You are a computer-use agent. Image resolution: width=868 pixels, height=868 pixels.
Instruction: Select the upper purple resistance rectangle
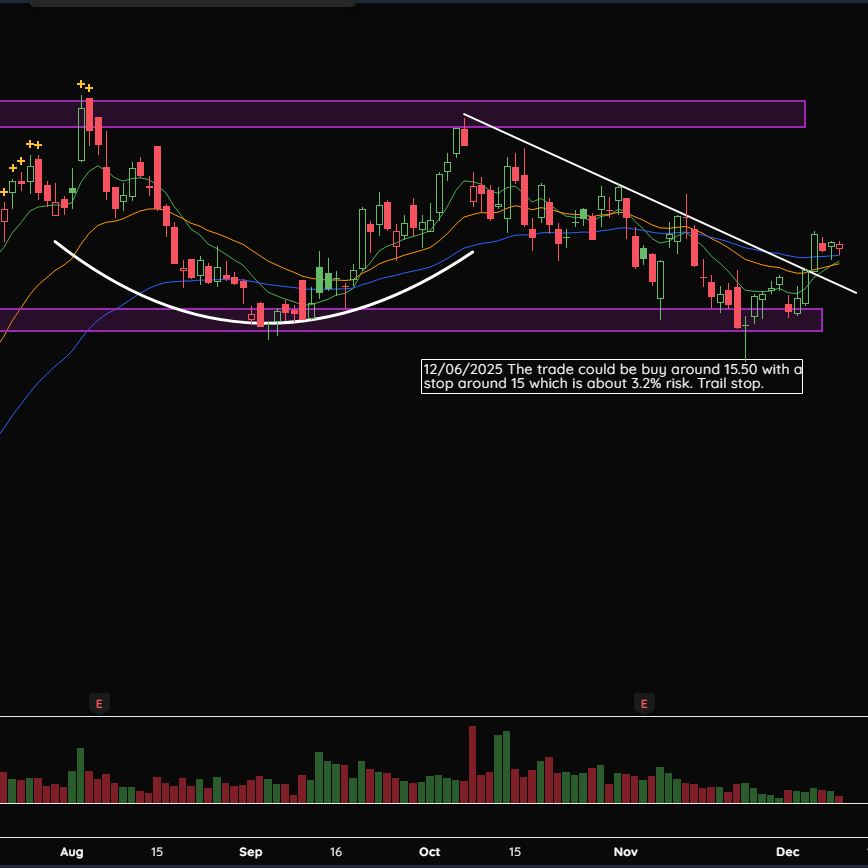coord(402,114)
